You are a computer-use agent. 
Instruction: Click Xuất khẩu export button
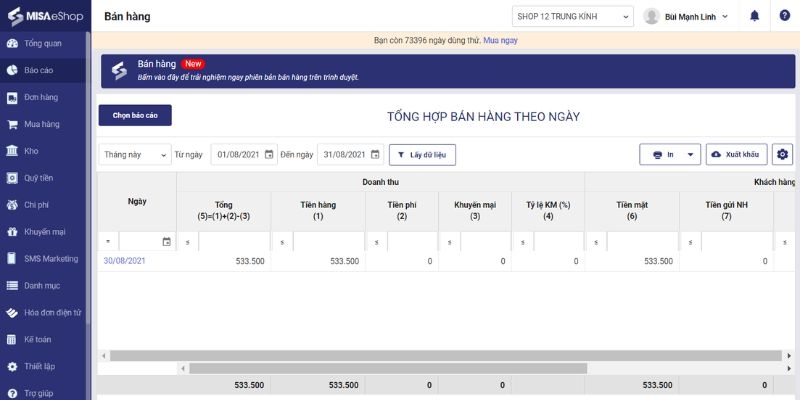[x=737, y=155]
